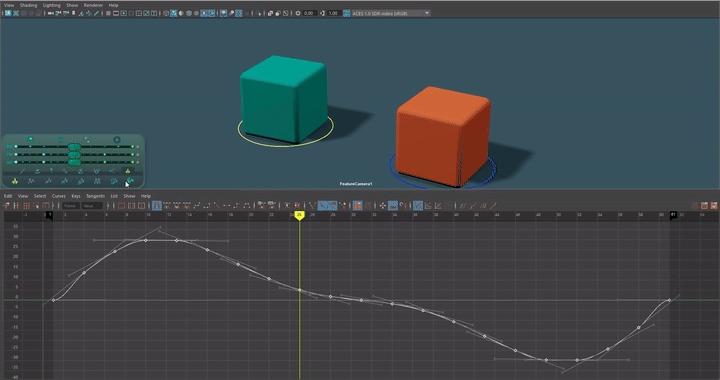The height and width of the screenshot is (380, 720).
Task: Click the Frame stats input field
Action: [x=71, y=206]
